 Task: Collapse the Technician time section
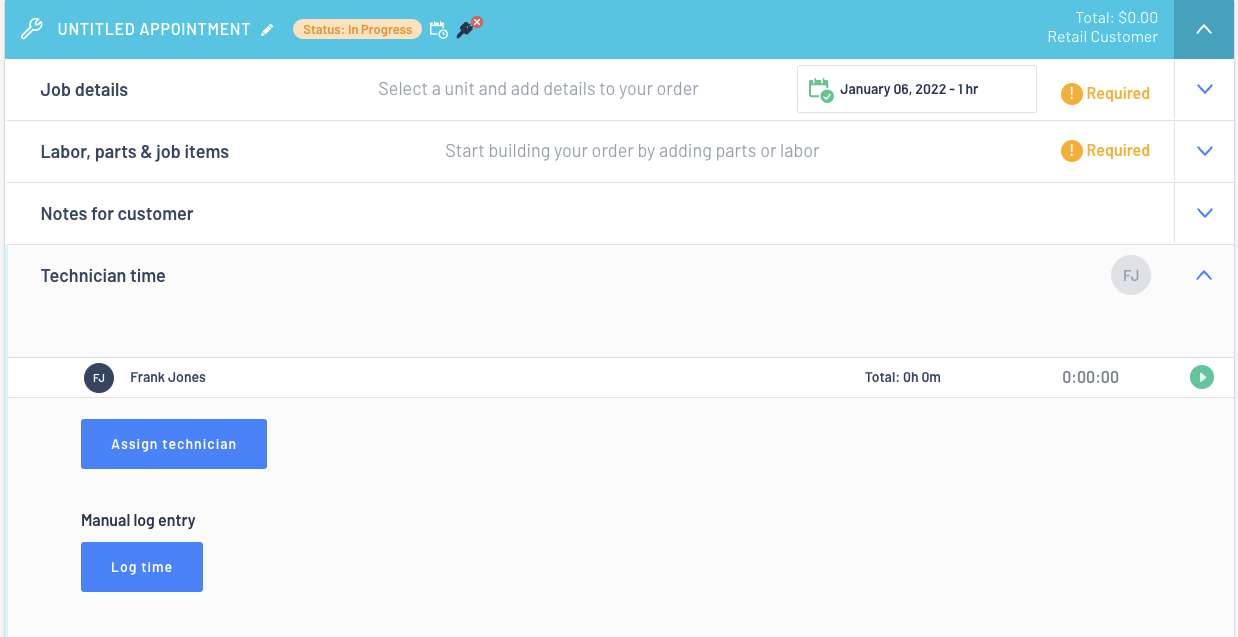click(1204, 275)
